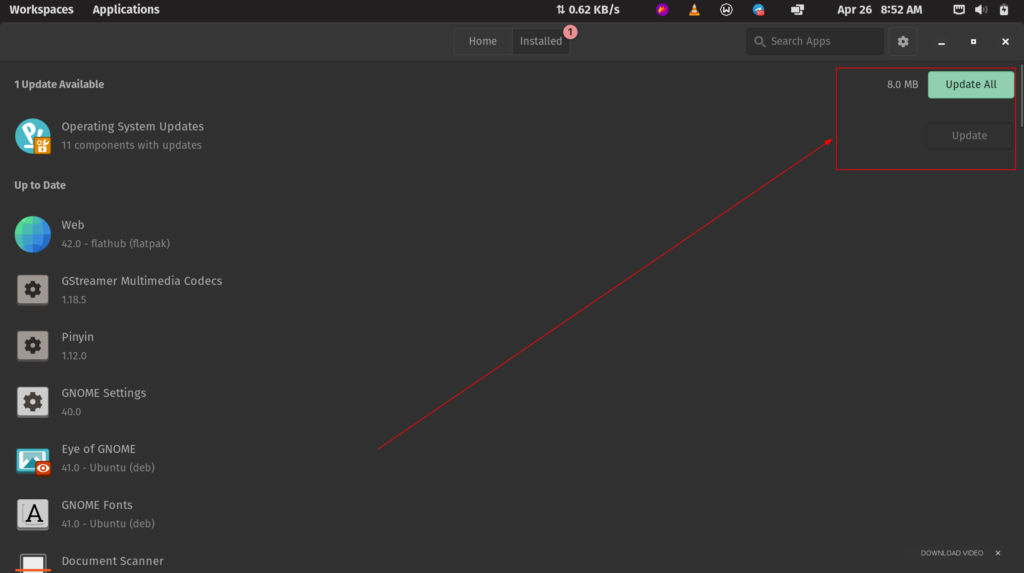The image size is (1024, 573).
Task: Select the Web app name
Action: point(72,225)
